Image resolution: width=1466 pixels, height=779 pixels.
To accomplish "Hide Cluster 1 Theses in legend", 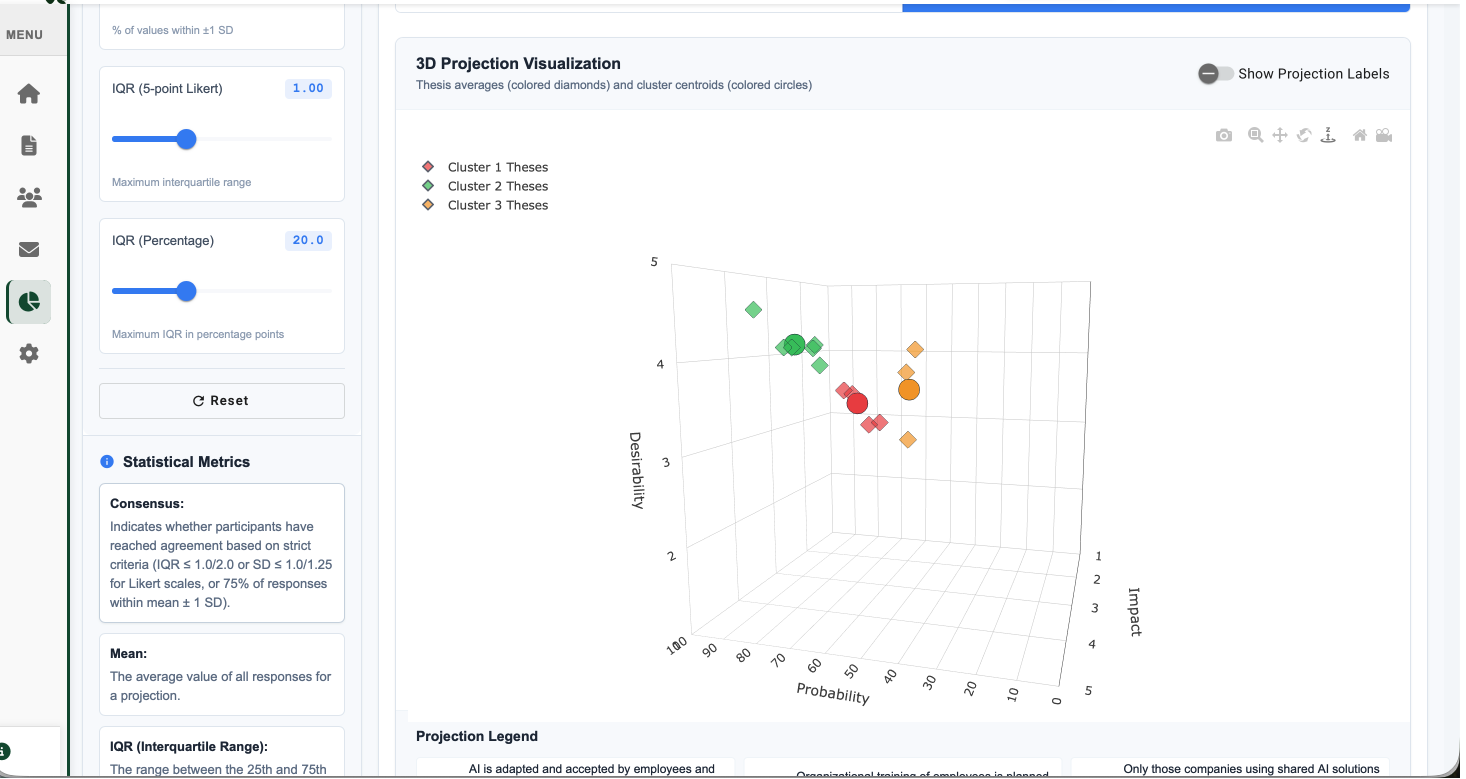I will coord(497,167).
